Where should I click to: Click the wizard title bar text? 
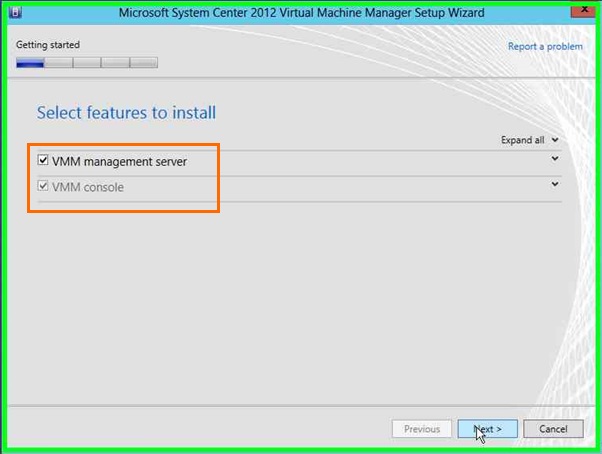coord(301,13)
